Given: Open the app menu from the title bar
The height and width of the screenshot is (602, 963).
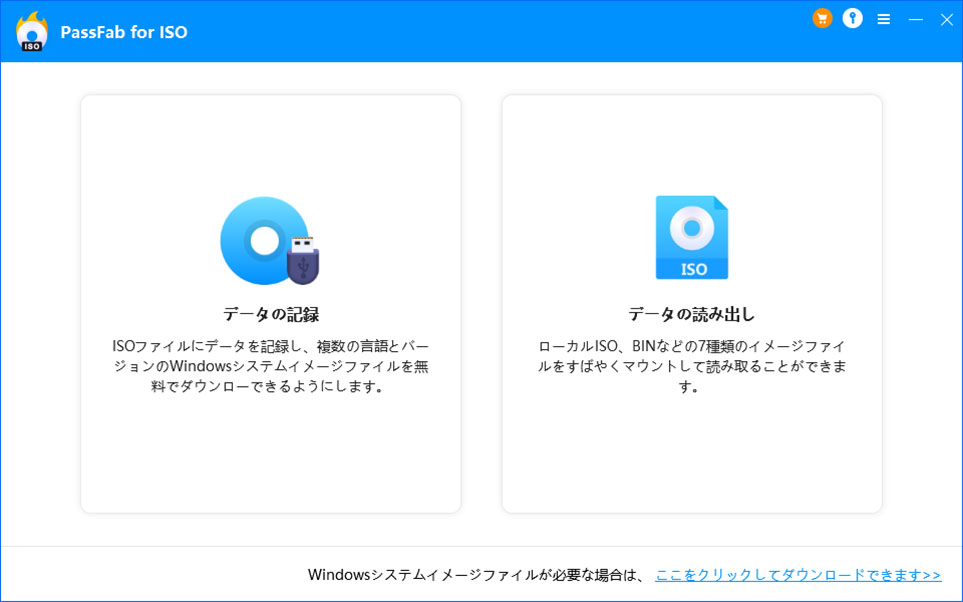Looking at the screenshot, I should 883,18.
